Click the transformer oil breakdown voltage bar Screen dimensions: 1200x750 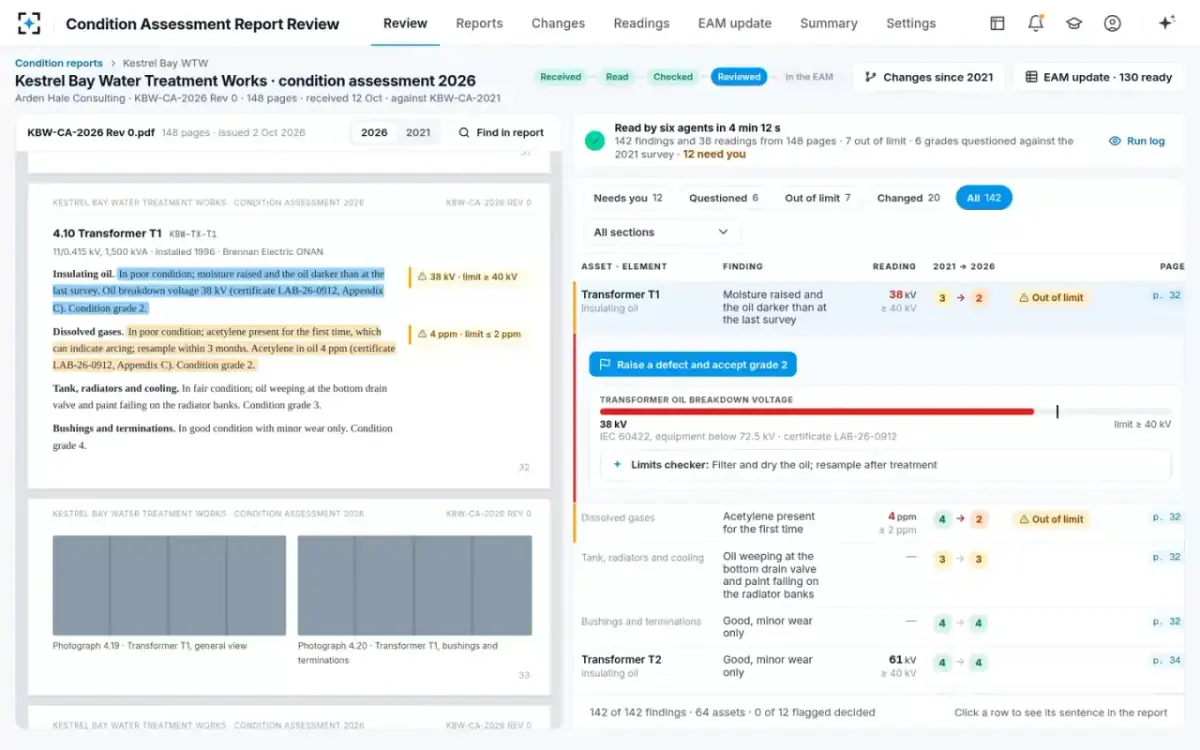885,411
